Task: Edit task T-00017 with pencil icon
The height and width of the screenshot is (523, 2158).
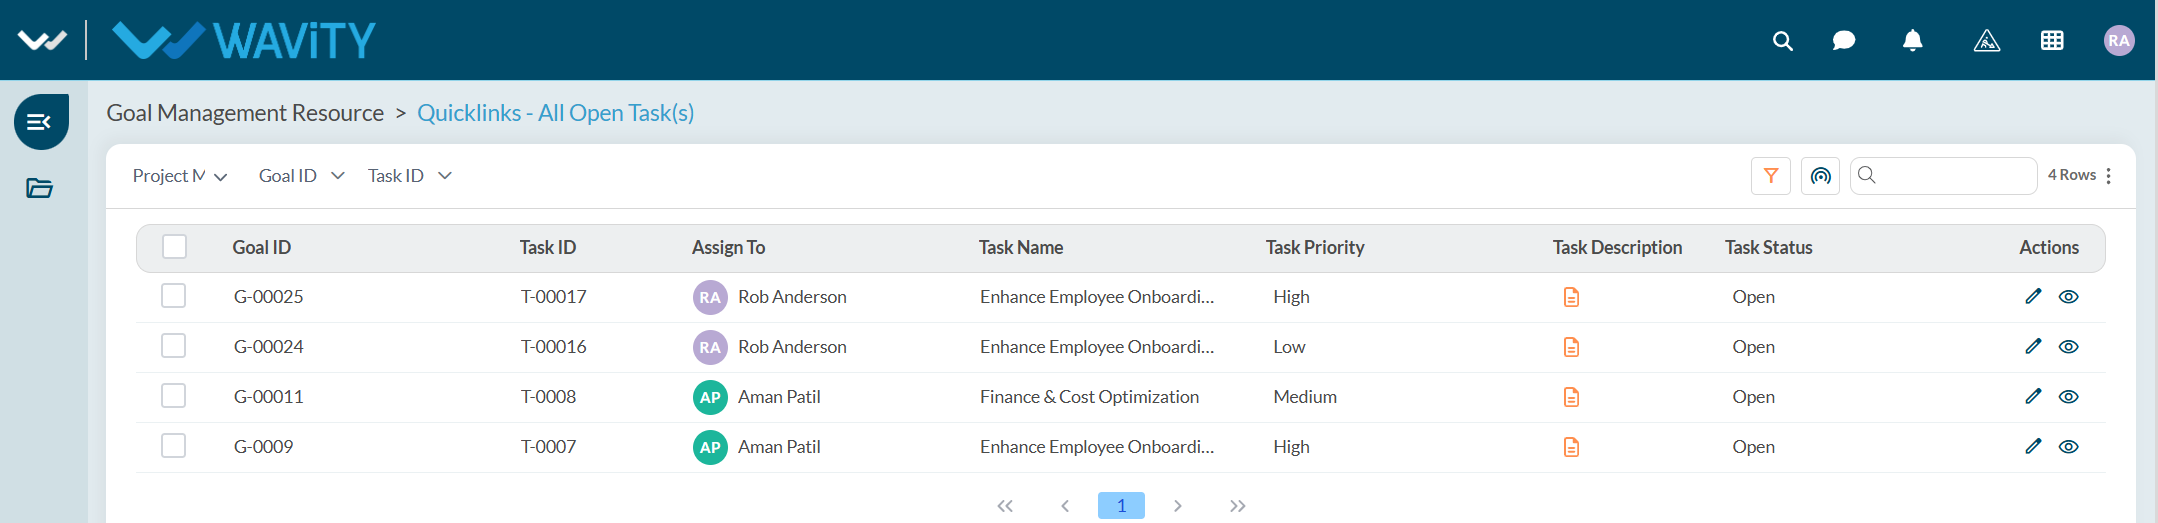Action: [x=2033, y=296]
